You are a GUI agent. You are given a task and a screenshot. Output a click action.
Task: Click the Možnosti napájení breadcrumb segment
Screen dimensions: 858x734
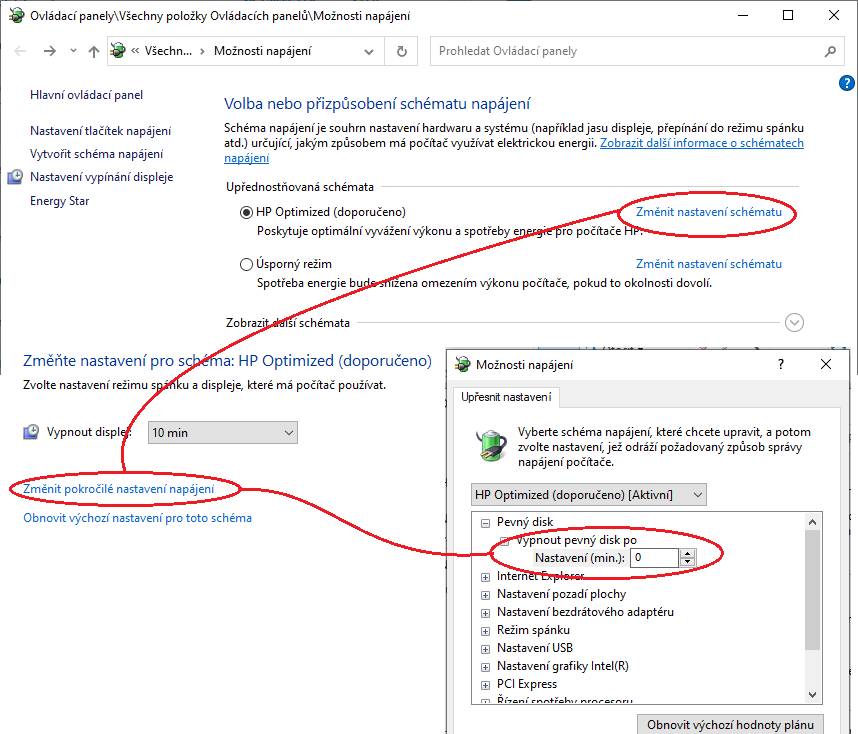click(263, 51)
